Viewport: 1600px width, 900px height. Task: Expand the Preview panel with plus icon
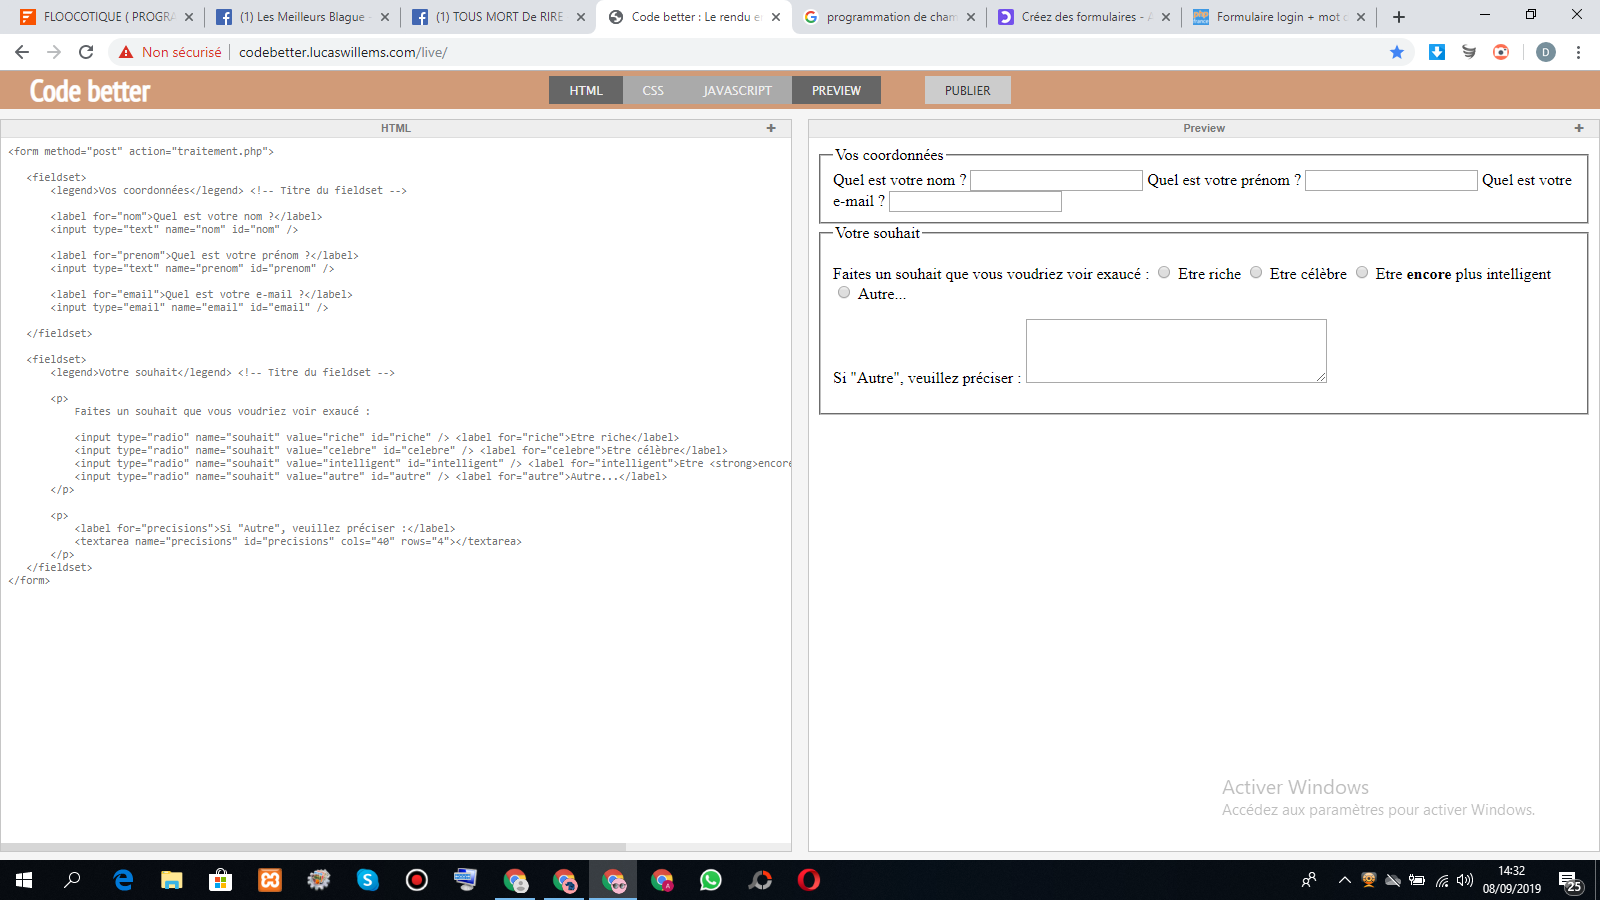1579,128
